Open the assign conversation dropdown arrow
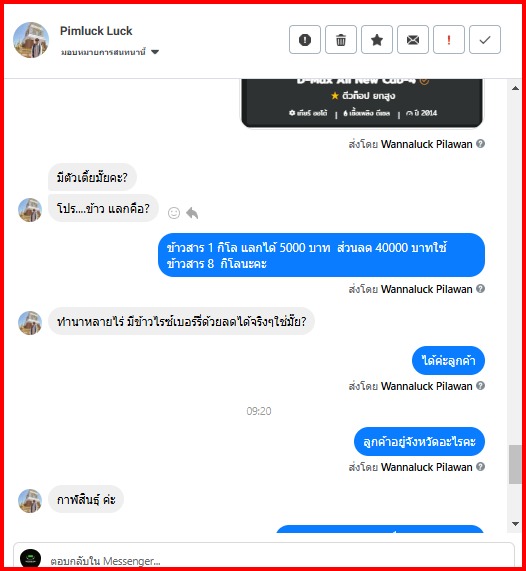 [155, 52]
